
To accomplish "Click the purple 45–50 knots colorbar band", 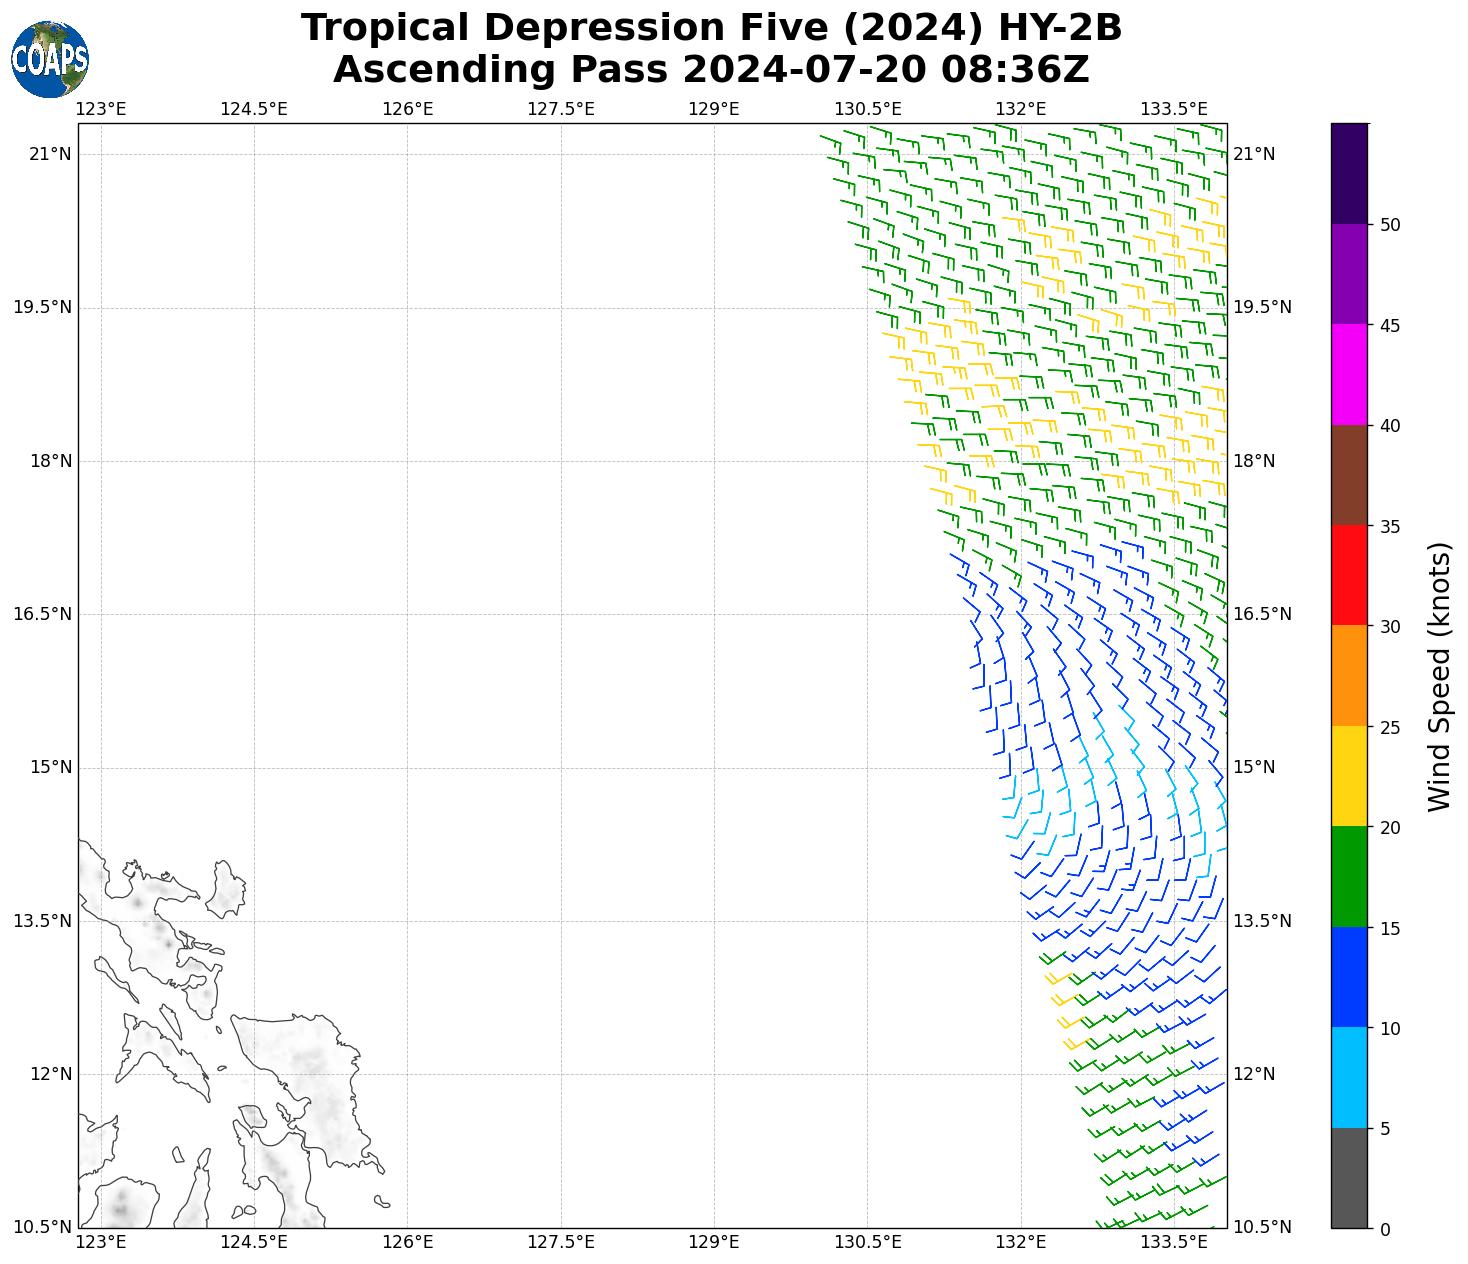I will (1349, 274).
